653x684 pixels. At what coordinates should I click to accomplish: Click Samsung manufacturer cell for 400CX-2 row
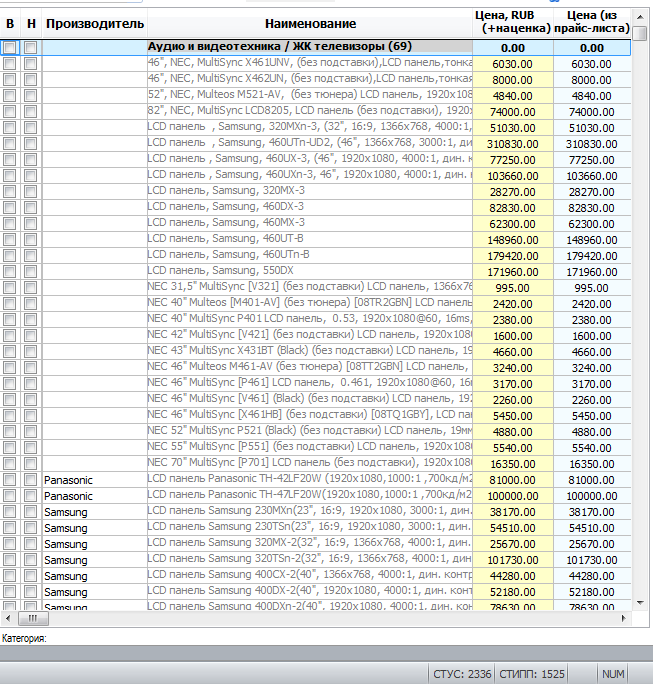click(x=95, y=576)
